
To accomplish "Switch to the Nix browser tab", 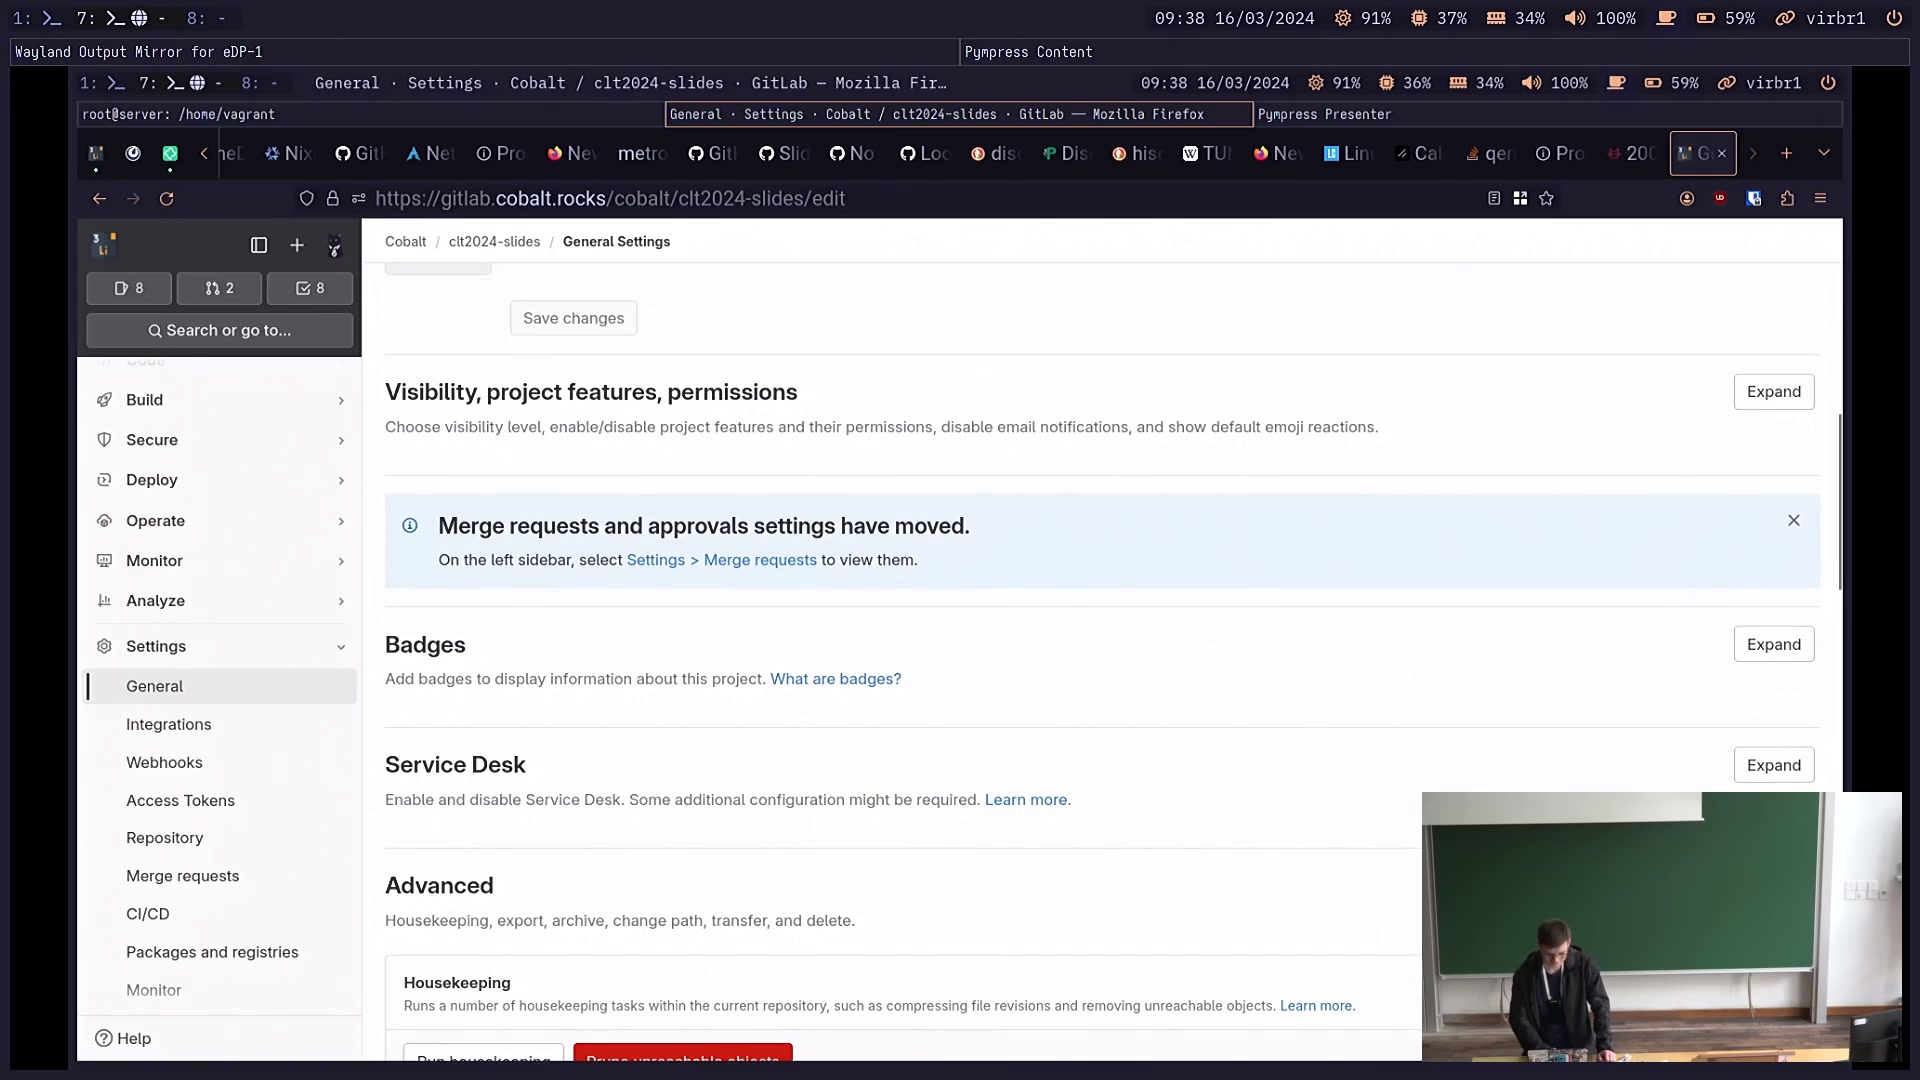I will click(289, 153).
